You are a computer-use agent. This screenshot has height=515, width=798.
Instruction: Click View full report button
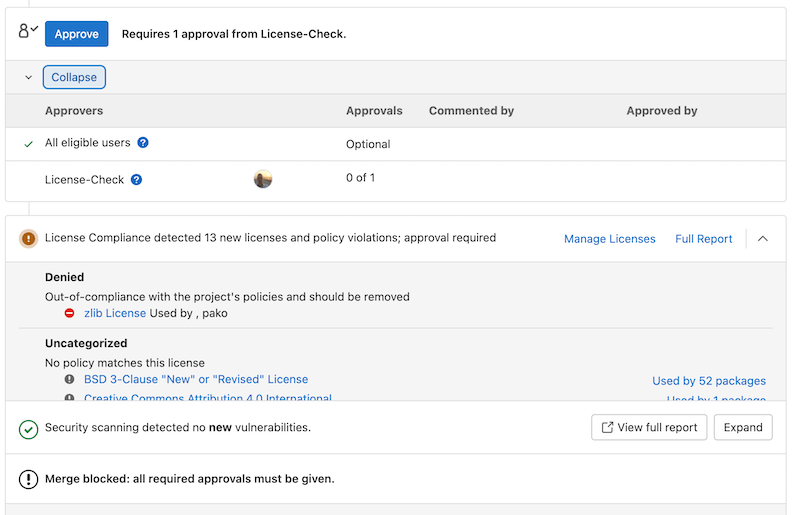(x=649, y=428)
